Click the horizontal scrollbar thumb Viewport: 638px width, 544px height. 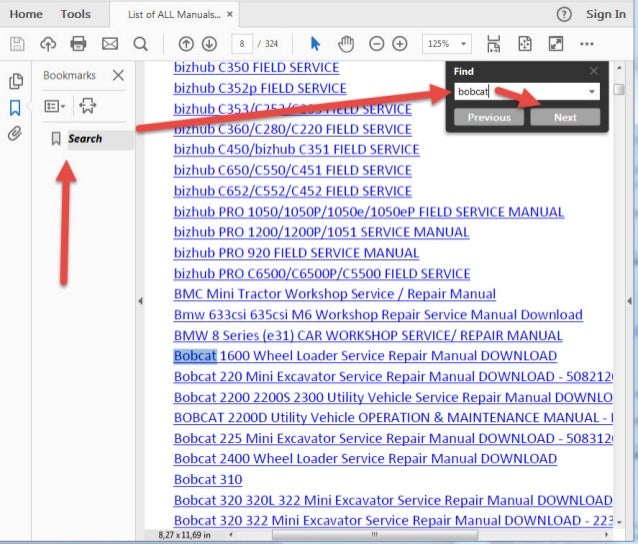click(x=375, y=534)
